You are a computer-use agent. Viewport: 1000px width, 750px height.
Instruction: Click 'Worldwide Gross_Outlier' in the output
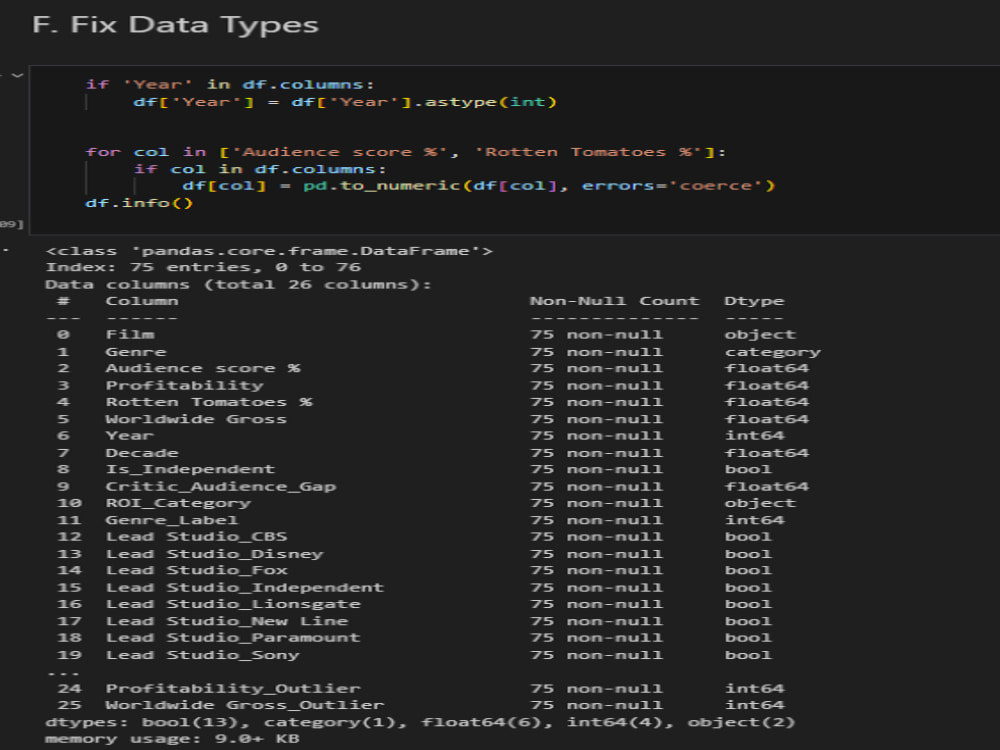click(x=245, y=705)
